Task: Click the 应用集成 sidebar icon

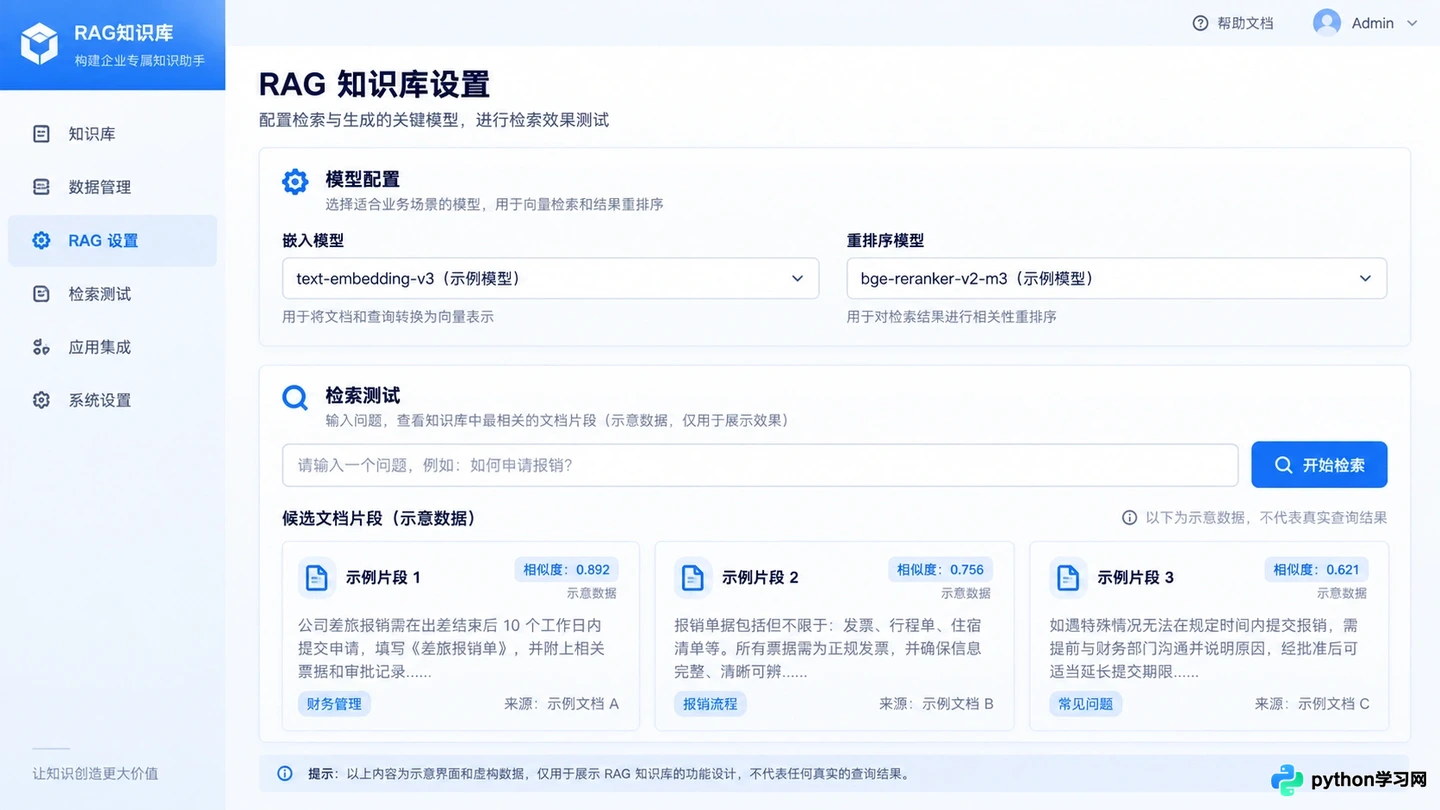Action: tap(41, 347)
